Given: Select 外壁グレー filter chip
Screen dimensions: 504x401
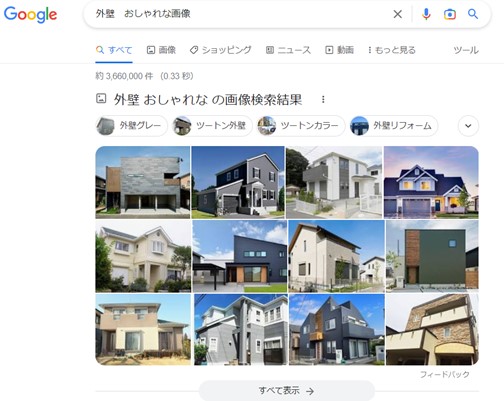Looking at the screenshot, I should (x=132, y=126).
